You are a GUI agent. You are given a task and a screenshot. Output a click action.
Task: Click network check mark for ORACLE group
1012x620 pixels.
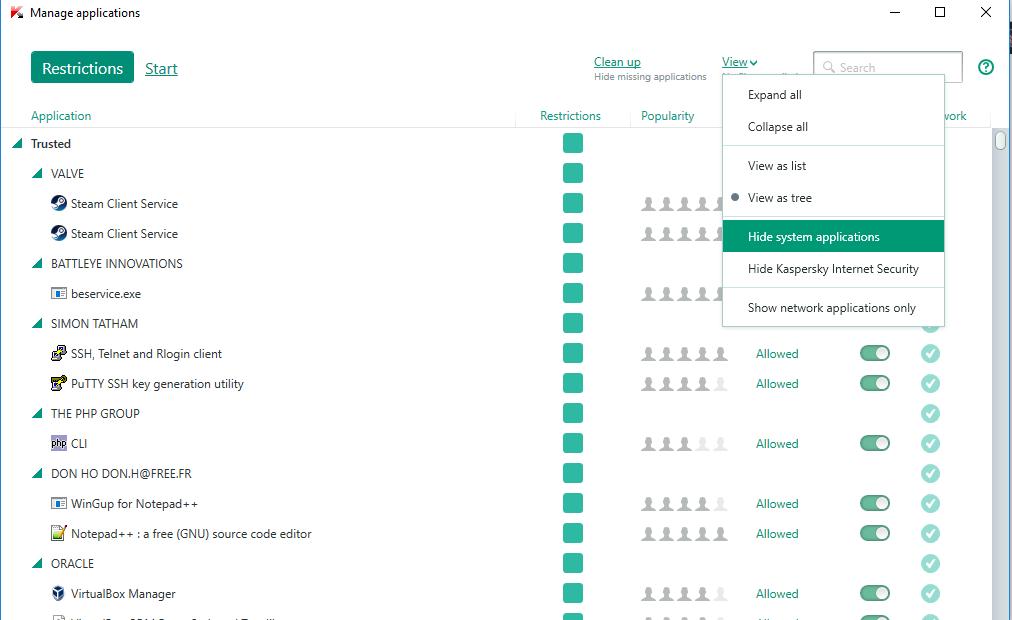[930, 563]
